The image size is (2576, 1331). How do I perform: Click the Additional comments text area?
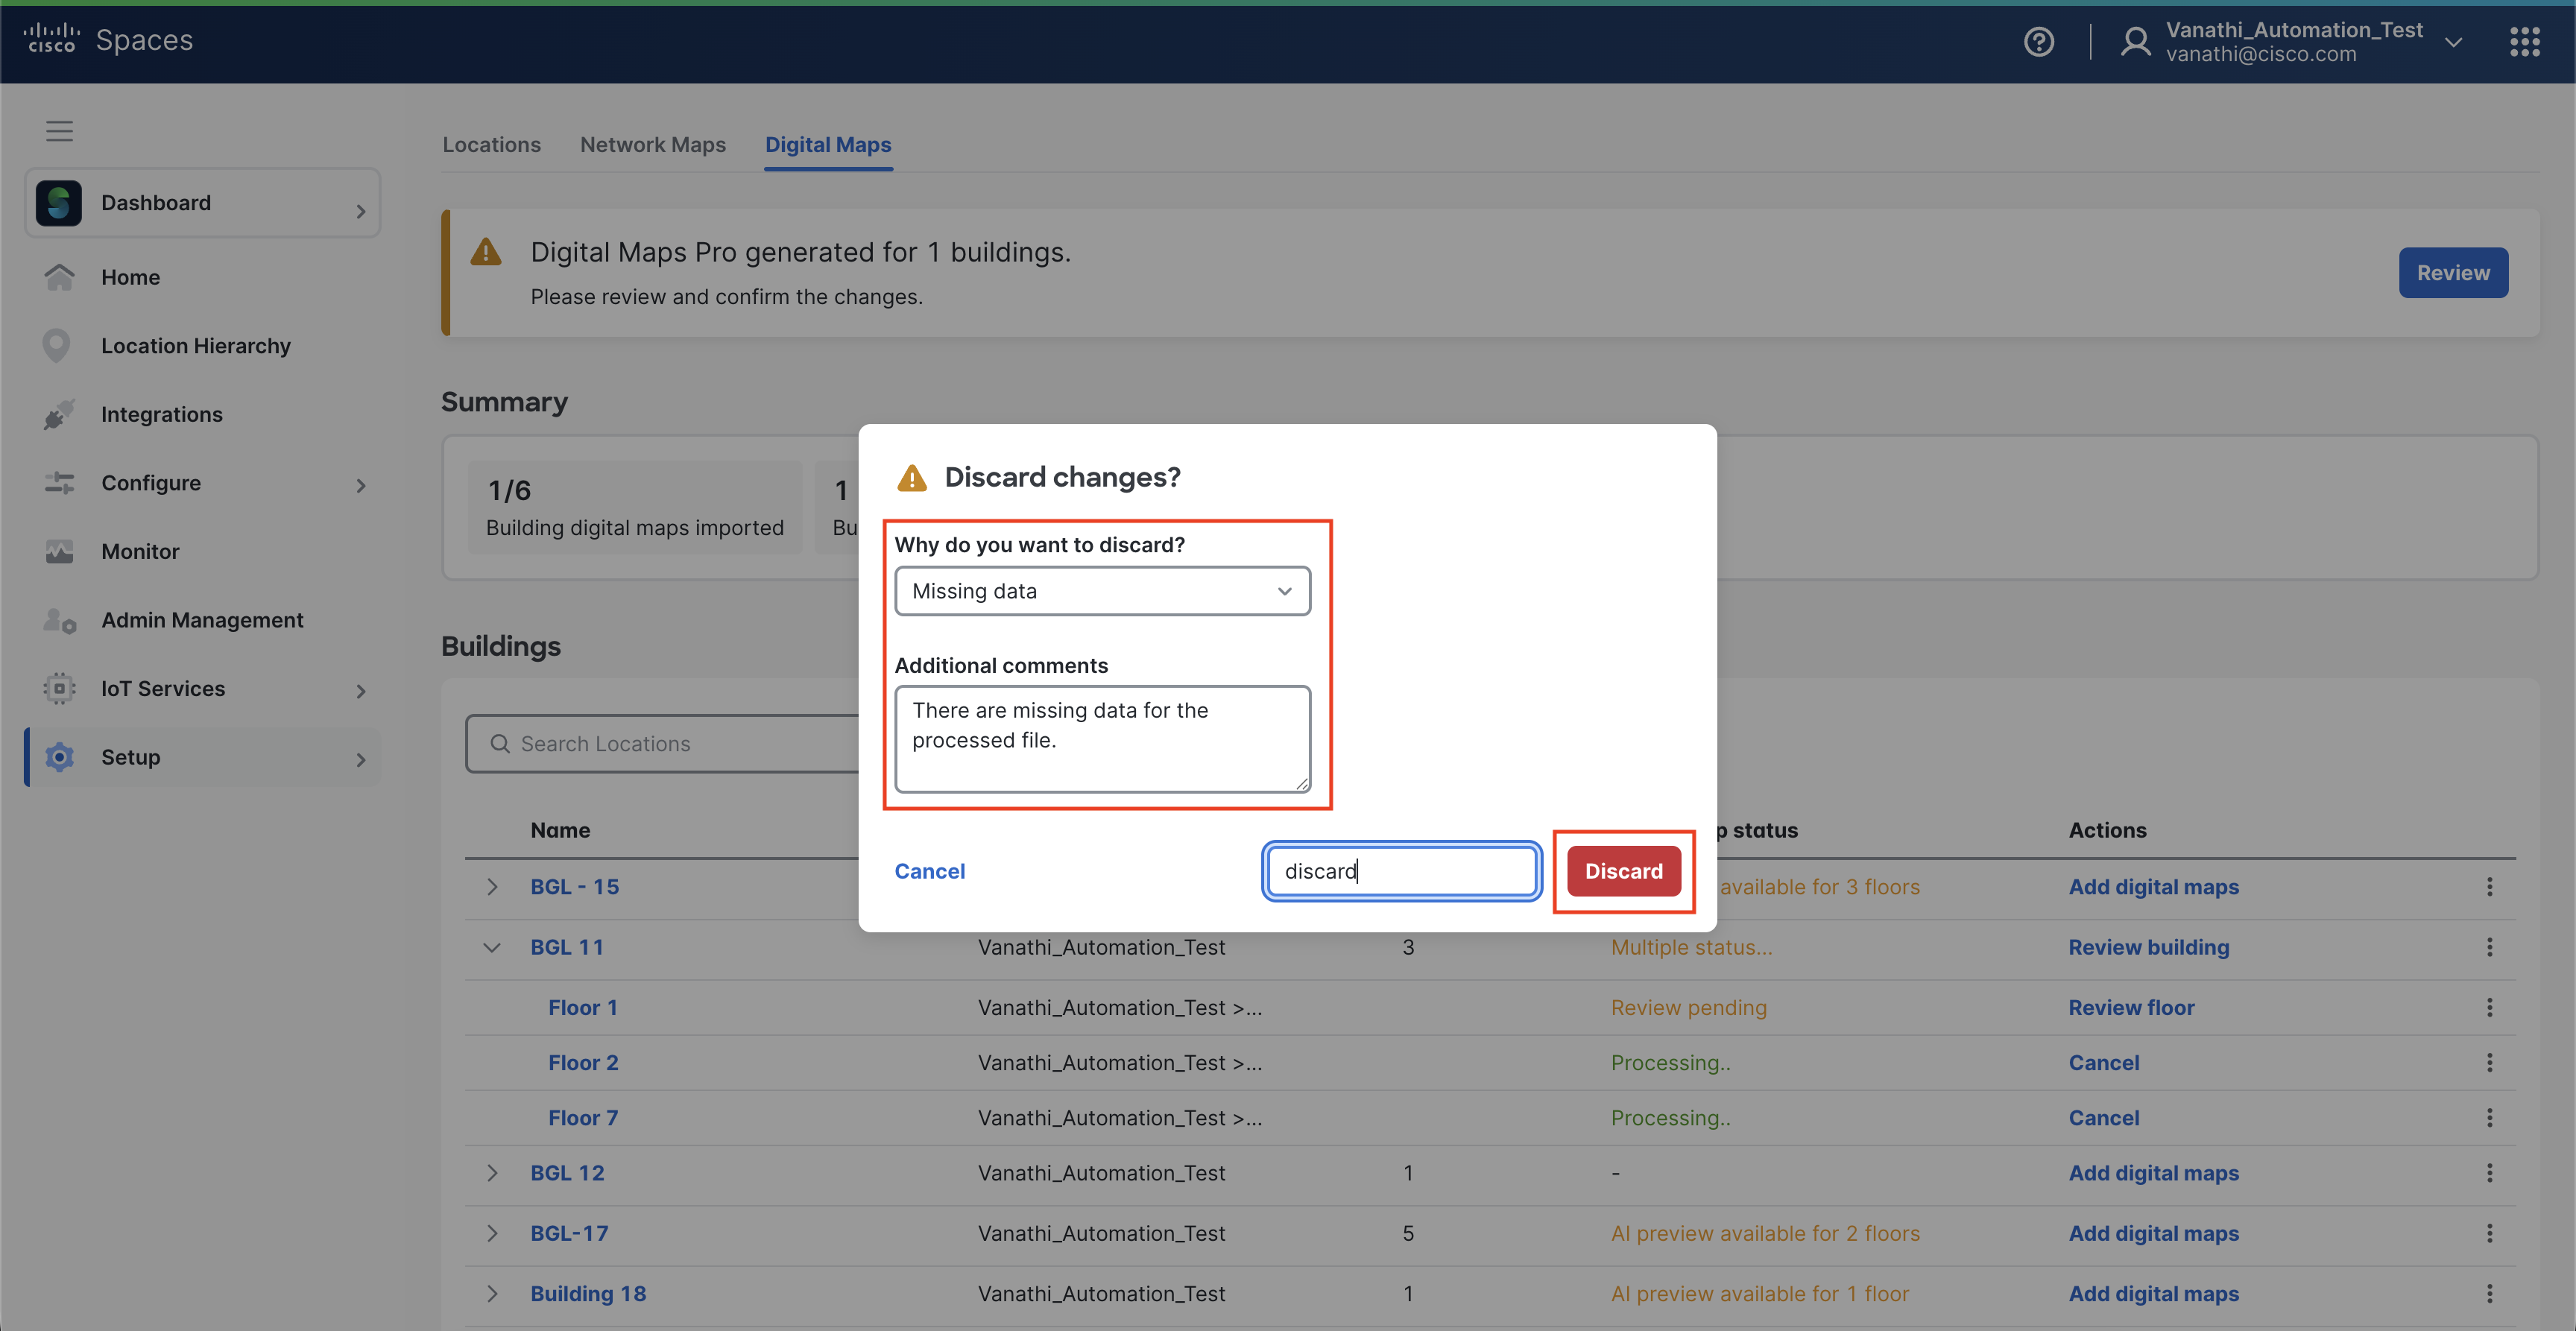point(1102,738)
